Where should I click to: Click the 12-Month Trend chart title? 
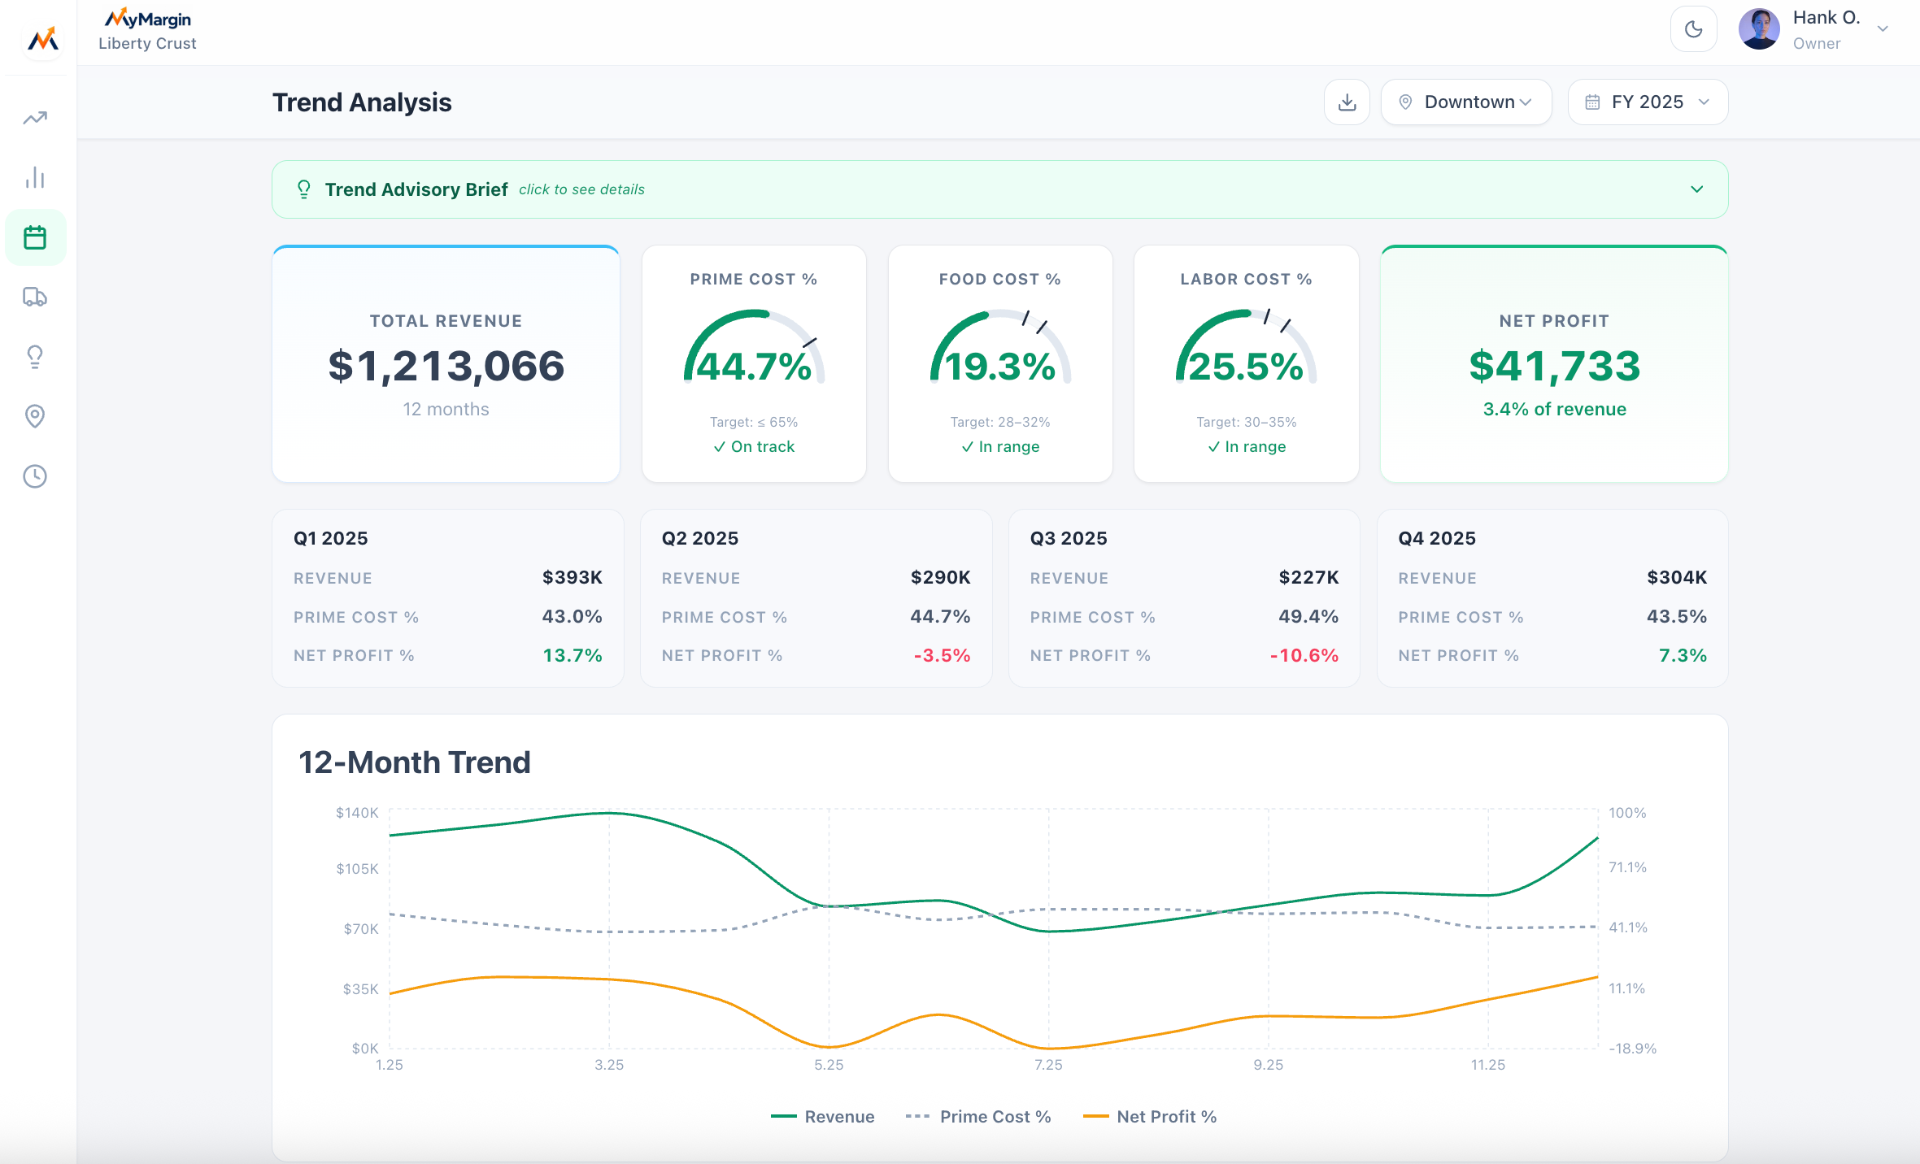pyautogui.click(x=414, y=762)
